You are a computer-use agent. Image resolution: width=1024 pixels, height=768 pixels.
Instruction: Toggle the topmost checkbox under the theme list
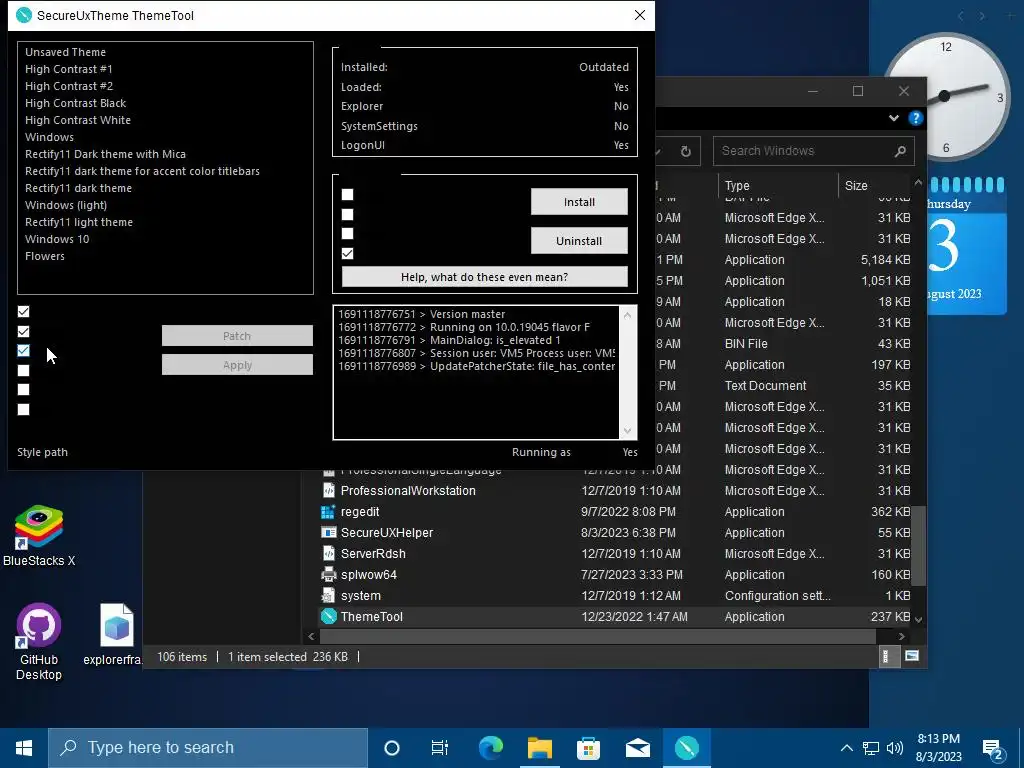24,312
